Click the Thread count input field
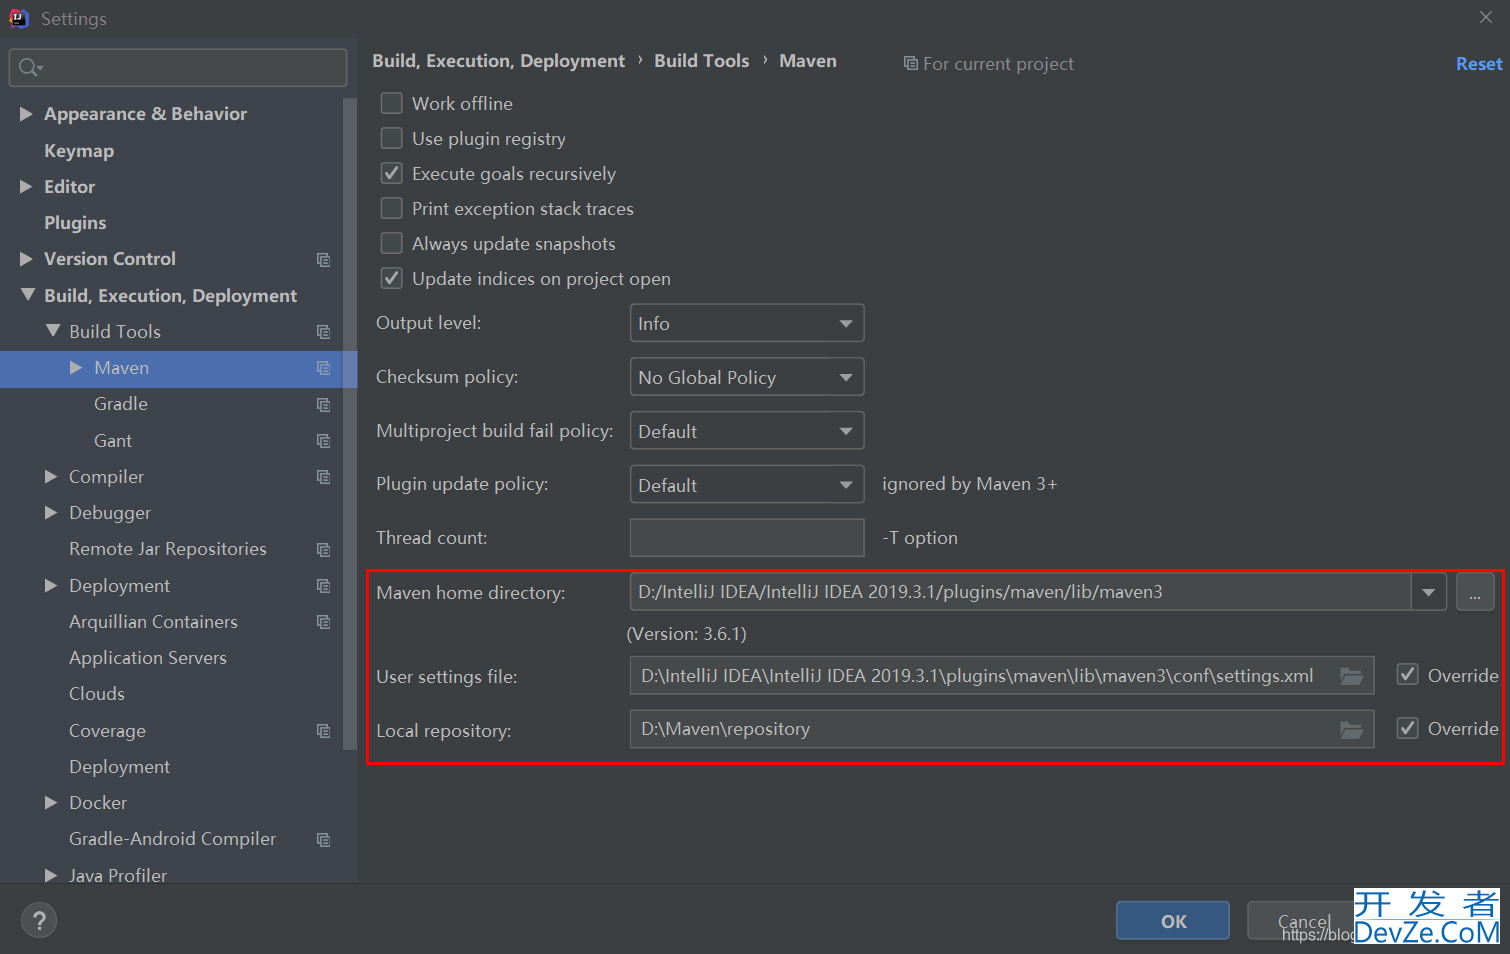Image resolution: width=1510 pixels, height=954 pixels. pos(747,538)
